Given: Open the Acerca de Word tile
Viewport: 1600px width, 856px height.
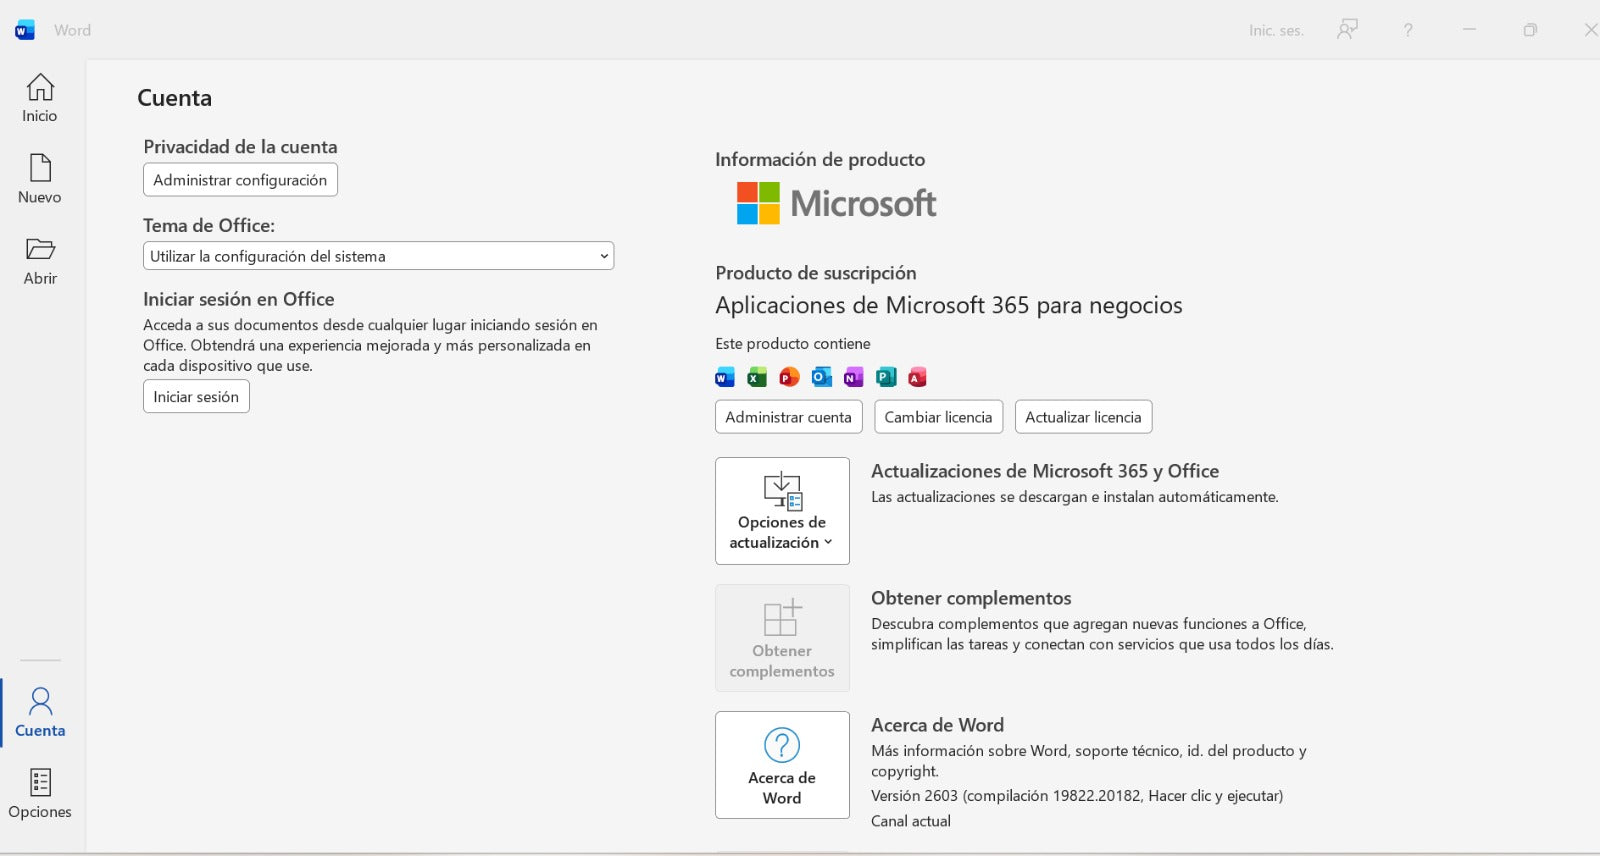Looking at the screenshot, I should [782, 765].
